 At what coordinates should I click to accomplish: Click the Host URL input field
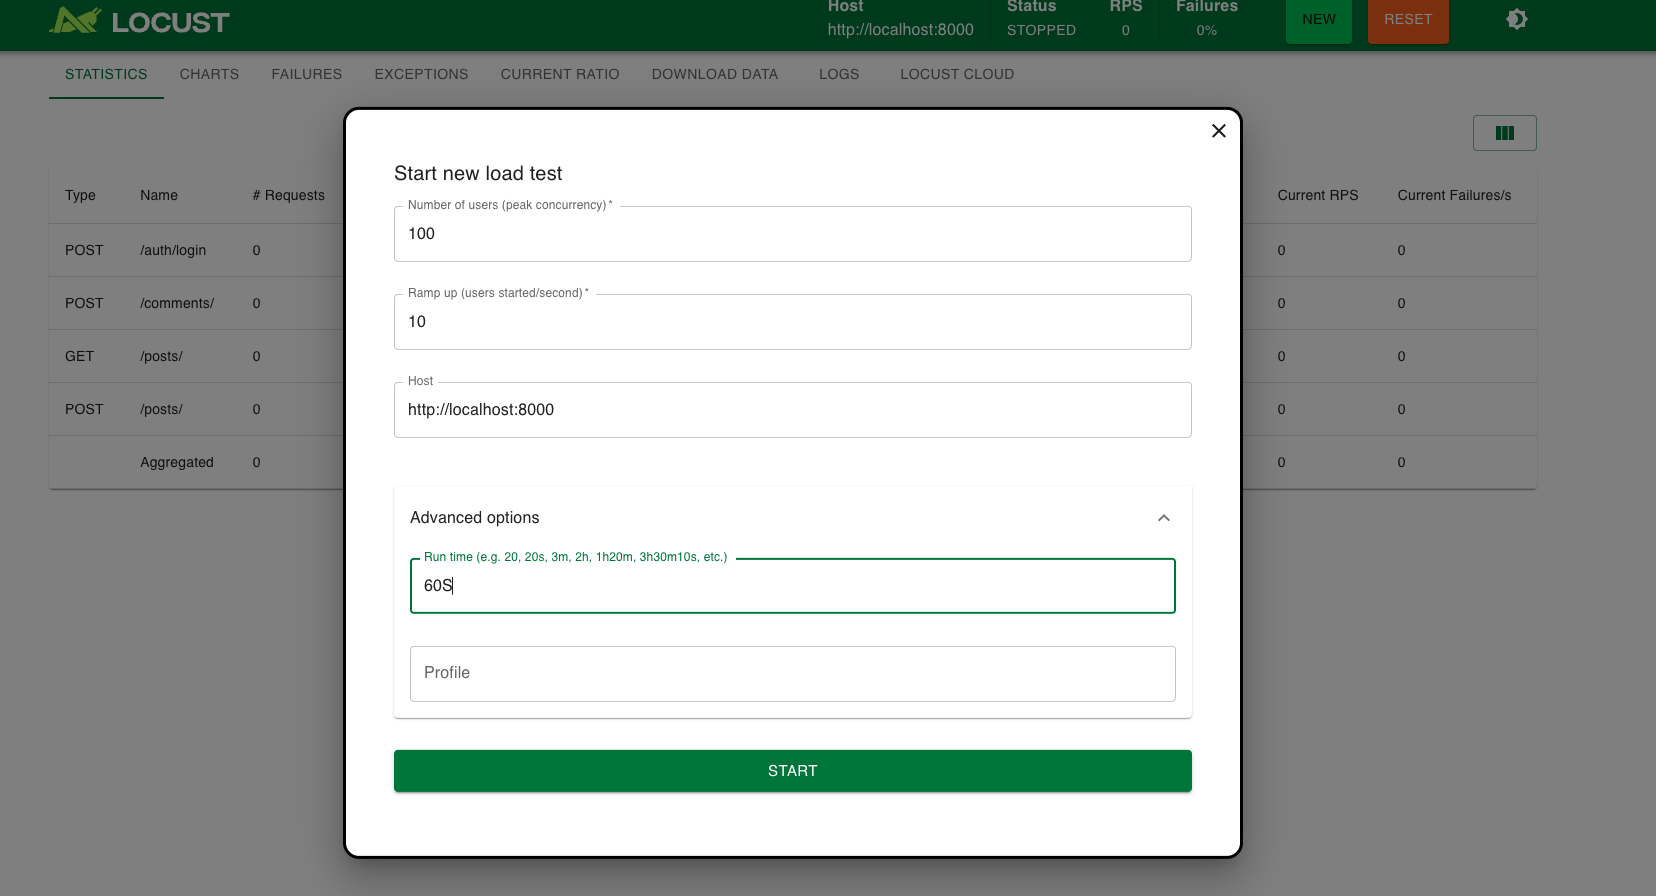[x=792, y=410]
